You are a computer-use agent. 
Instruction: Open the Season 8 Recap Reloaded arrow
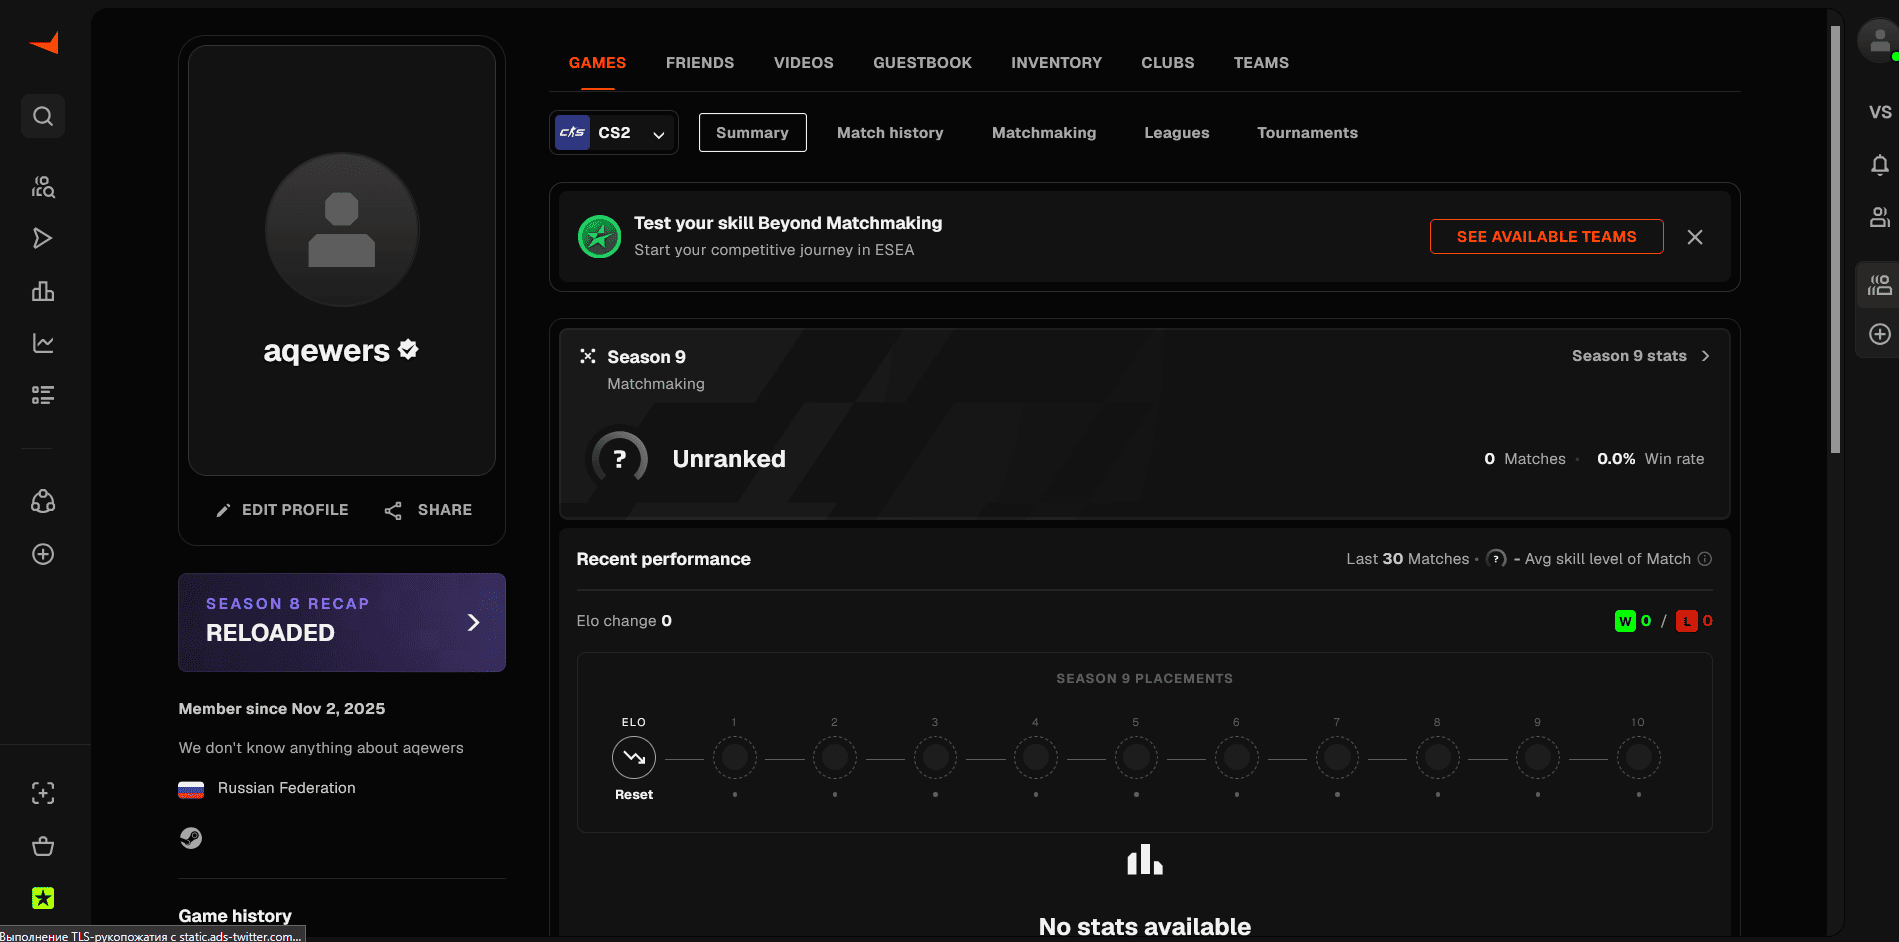tap(474, 622)
